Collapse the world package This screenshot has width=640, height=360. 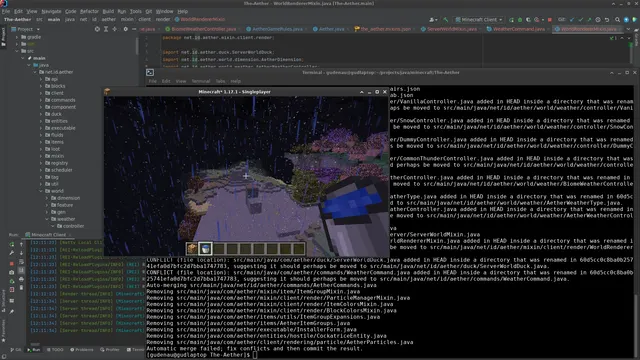(41, 191)
